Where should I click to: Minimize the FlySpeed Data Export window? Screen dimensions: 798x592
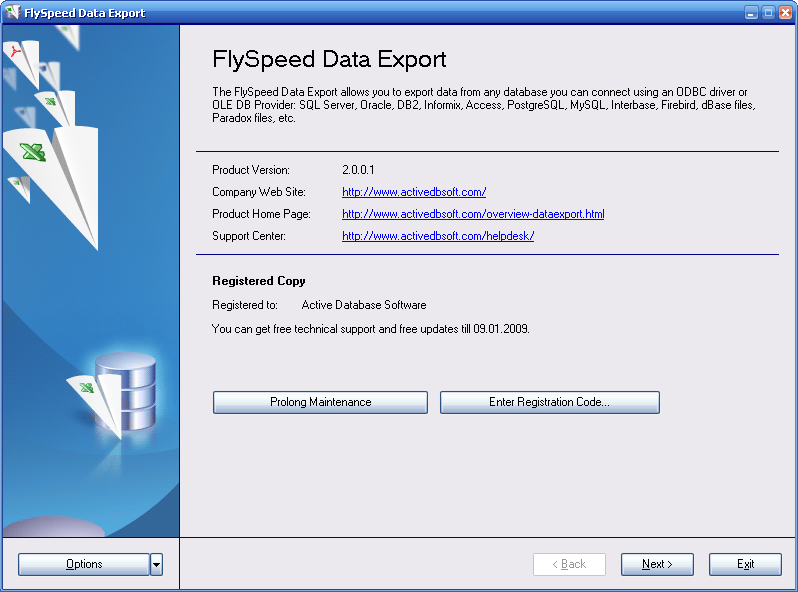click(x=751, y=13)
